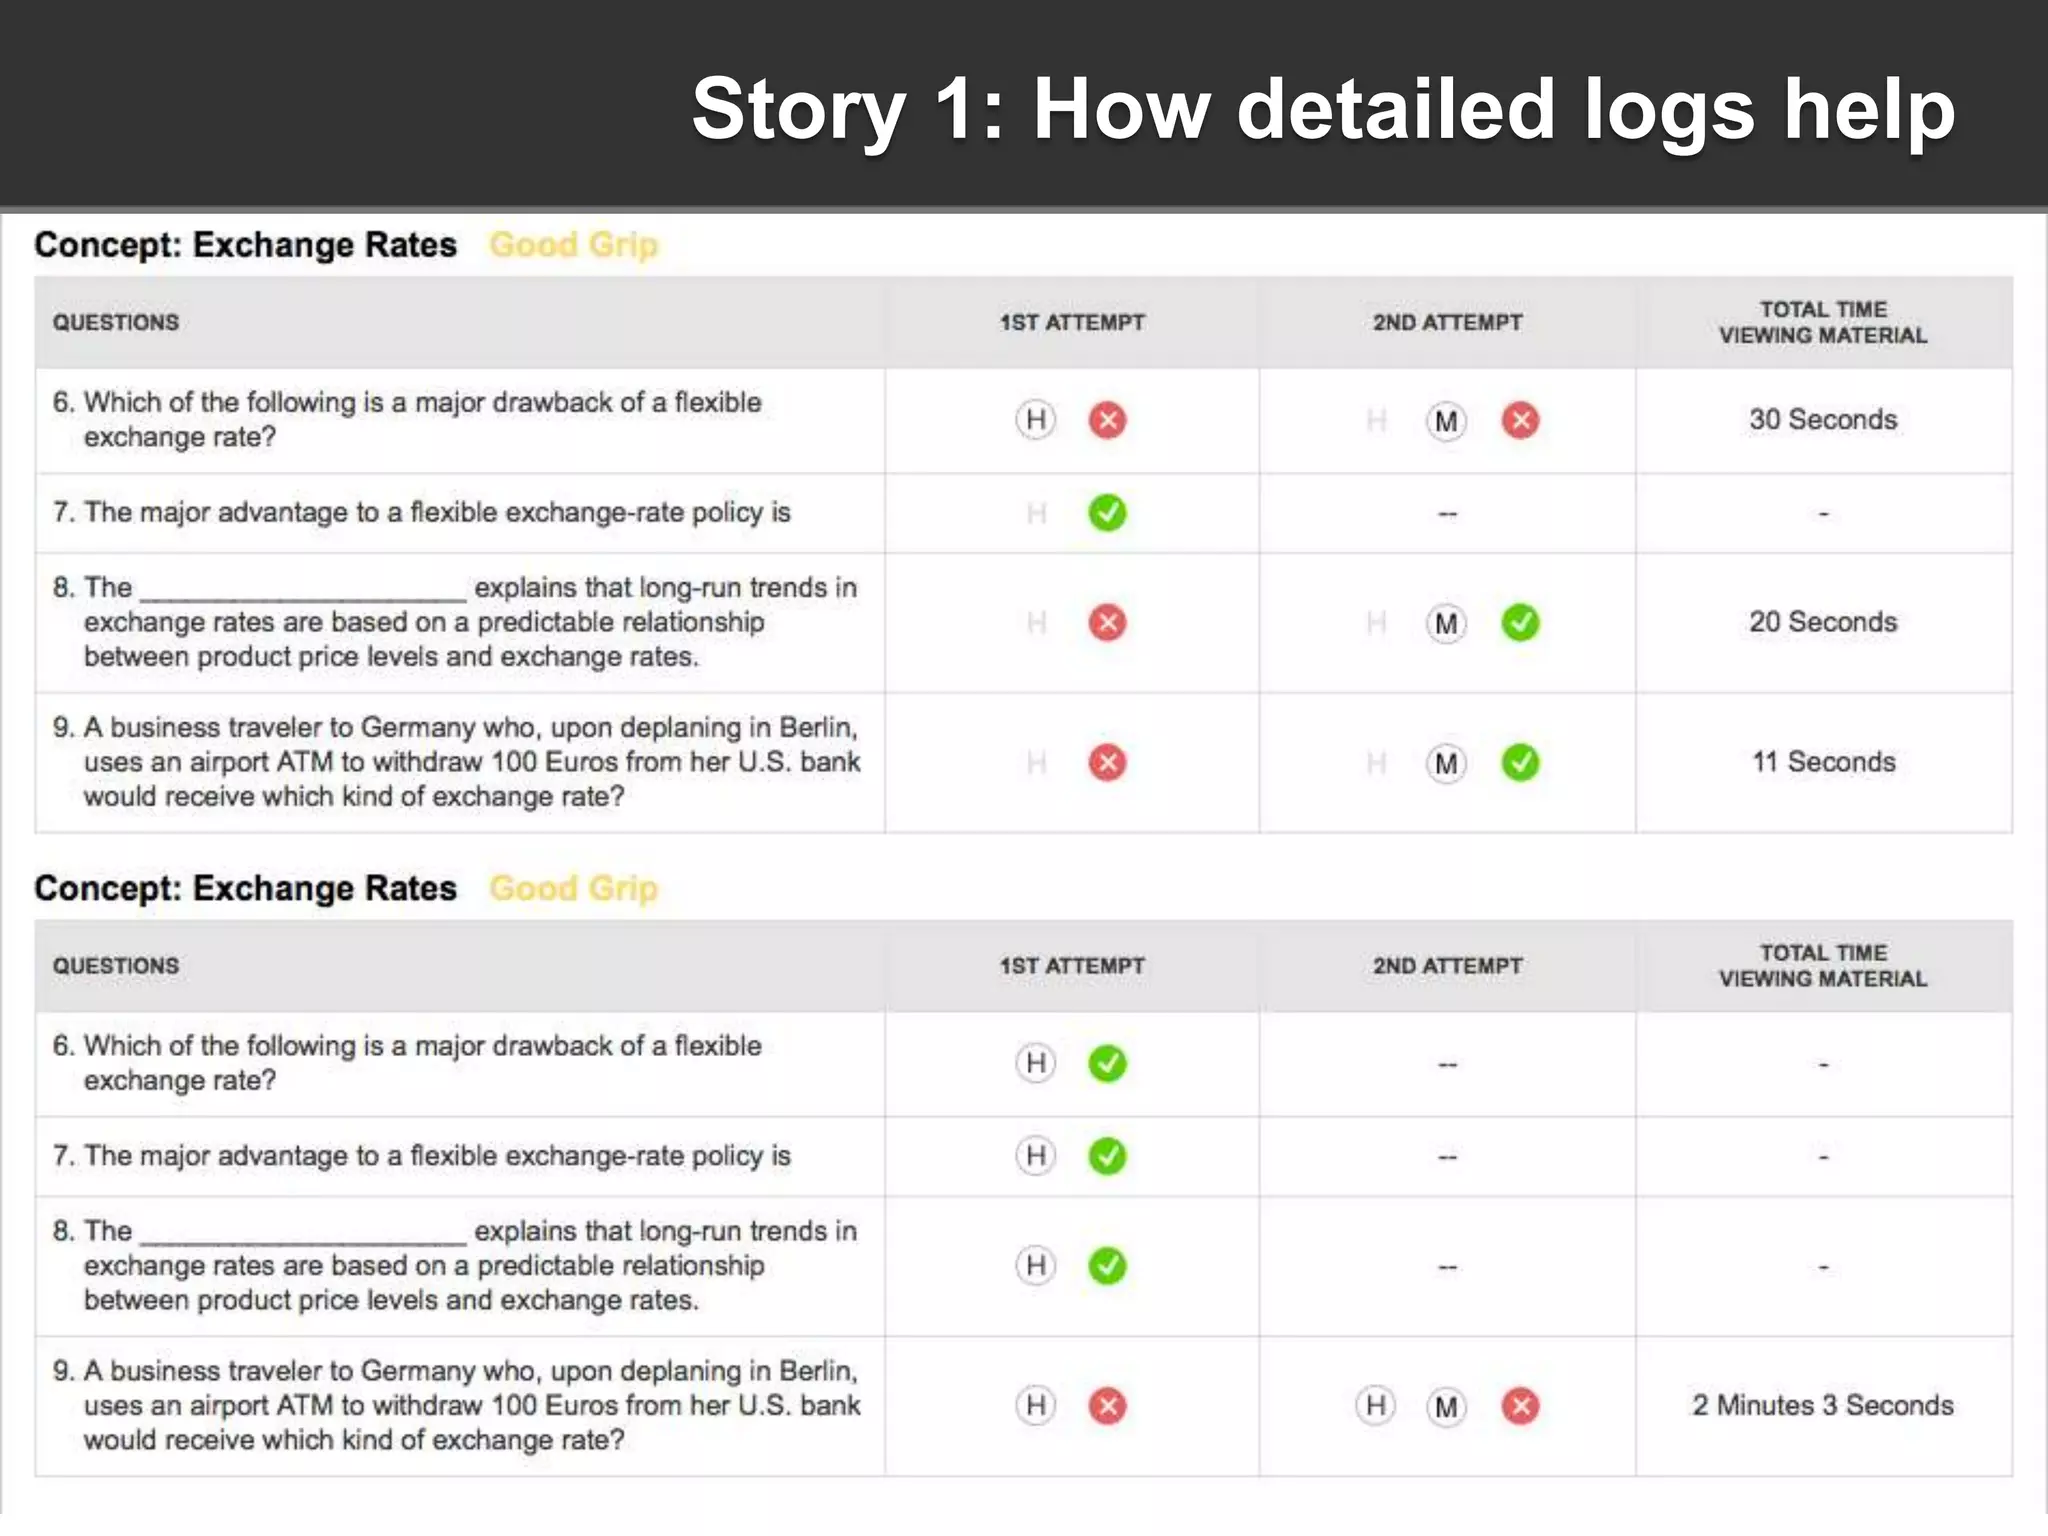Screen dimensions: 2048x1536
Task: Click 'TOTAL TIME VIEWING MATERIAL' header in lower table
Action: (1823, 965)
